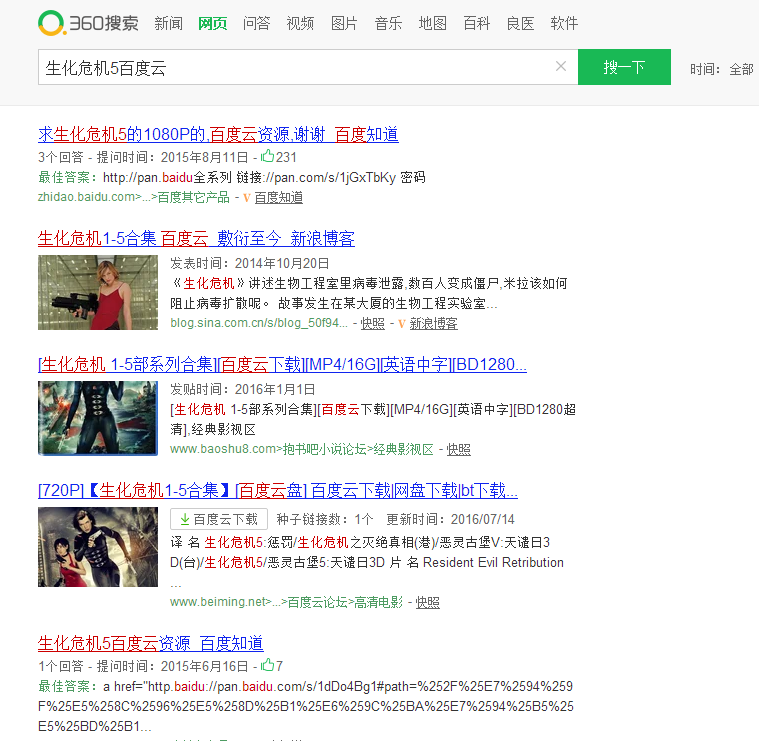Click the text 发表时间: 2014年10月20日
Image resolution: width=759 pixels, height=741 pixels.
click(x=250, y=263)
